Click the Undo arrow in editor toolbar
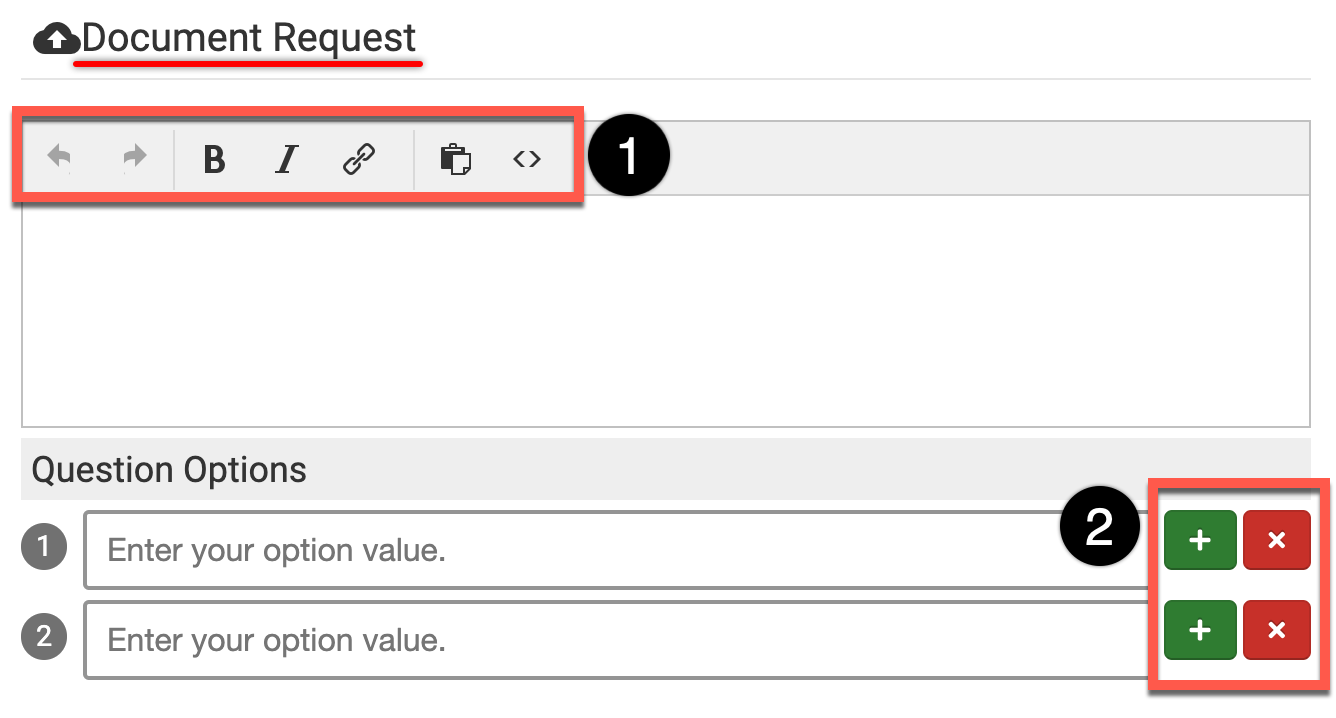The width and height of the screenshot is (1336, 718). click(x=60, y=158)
